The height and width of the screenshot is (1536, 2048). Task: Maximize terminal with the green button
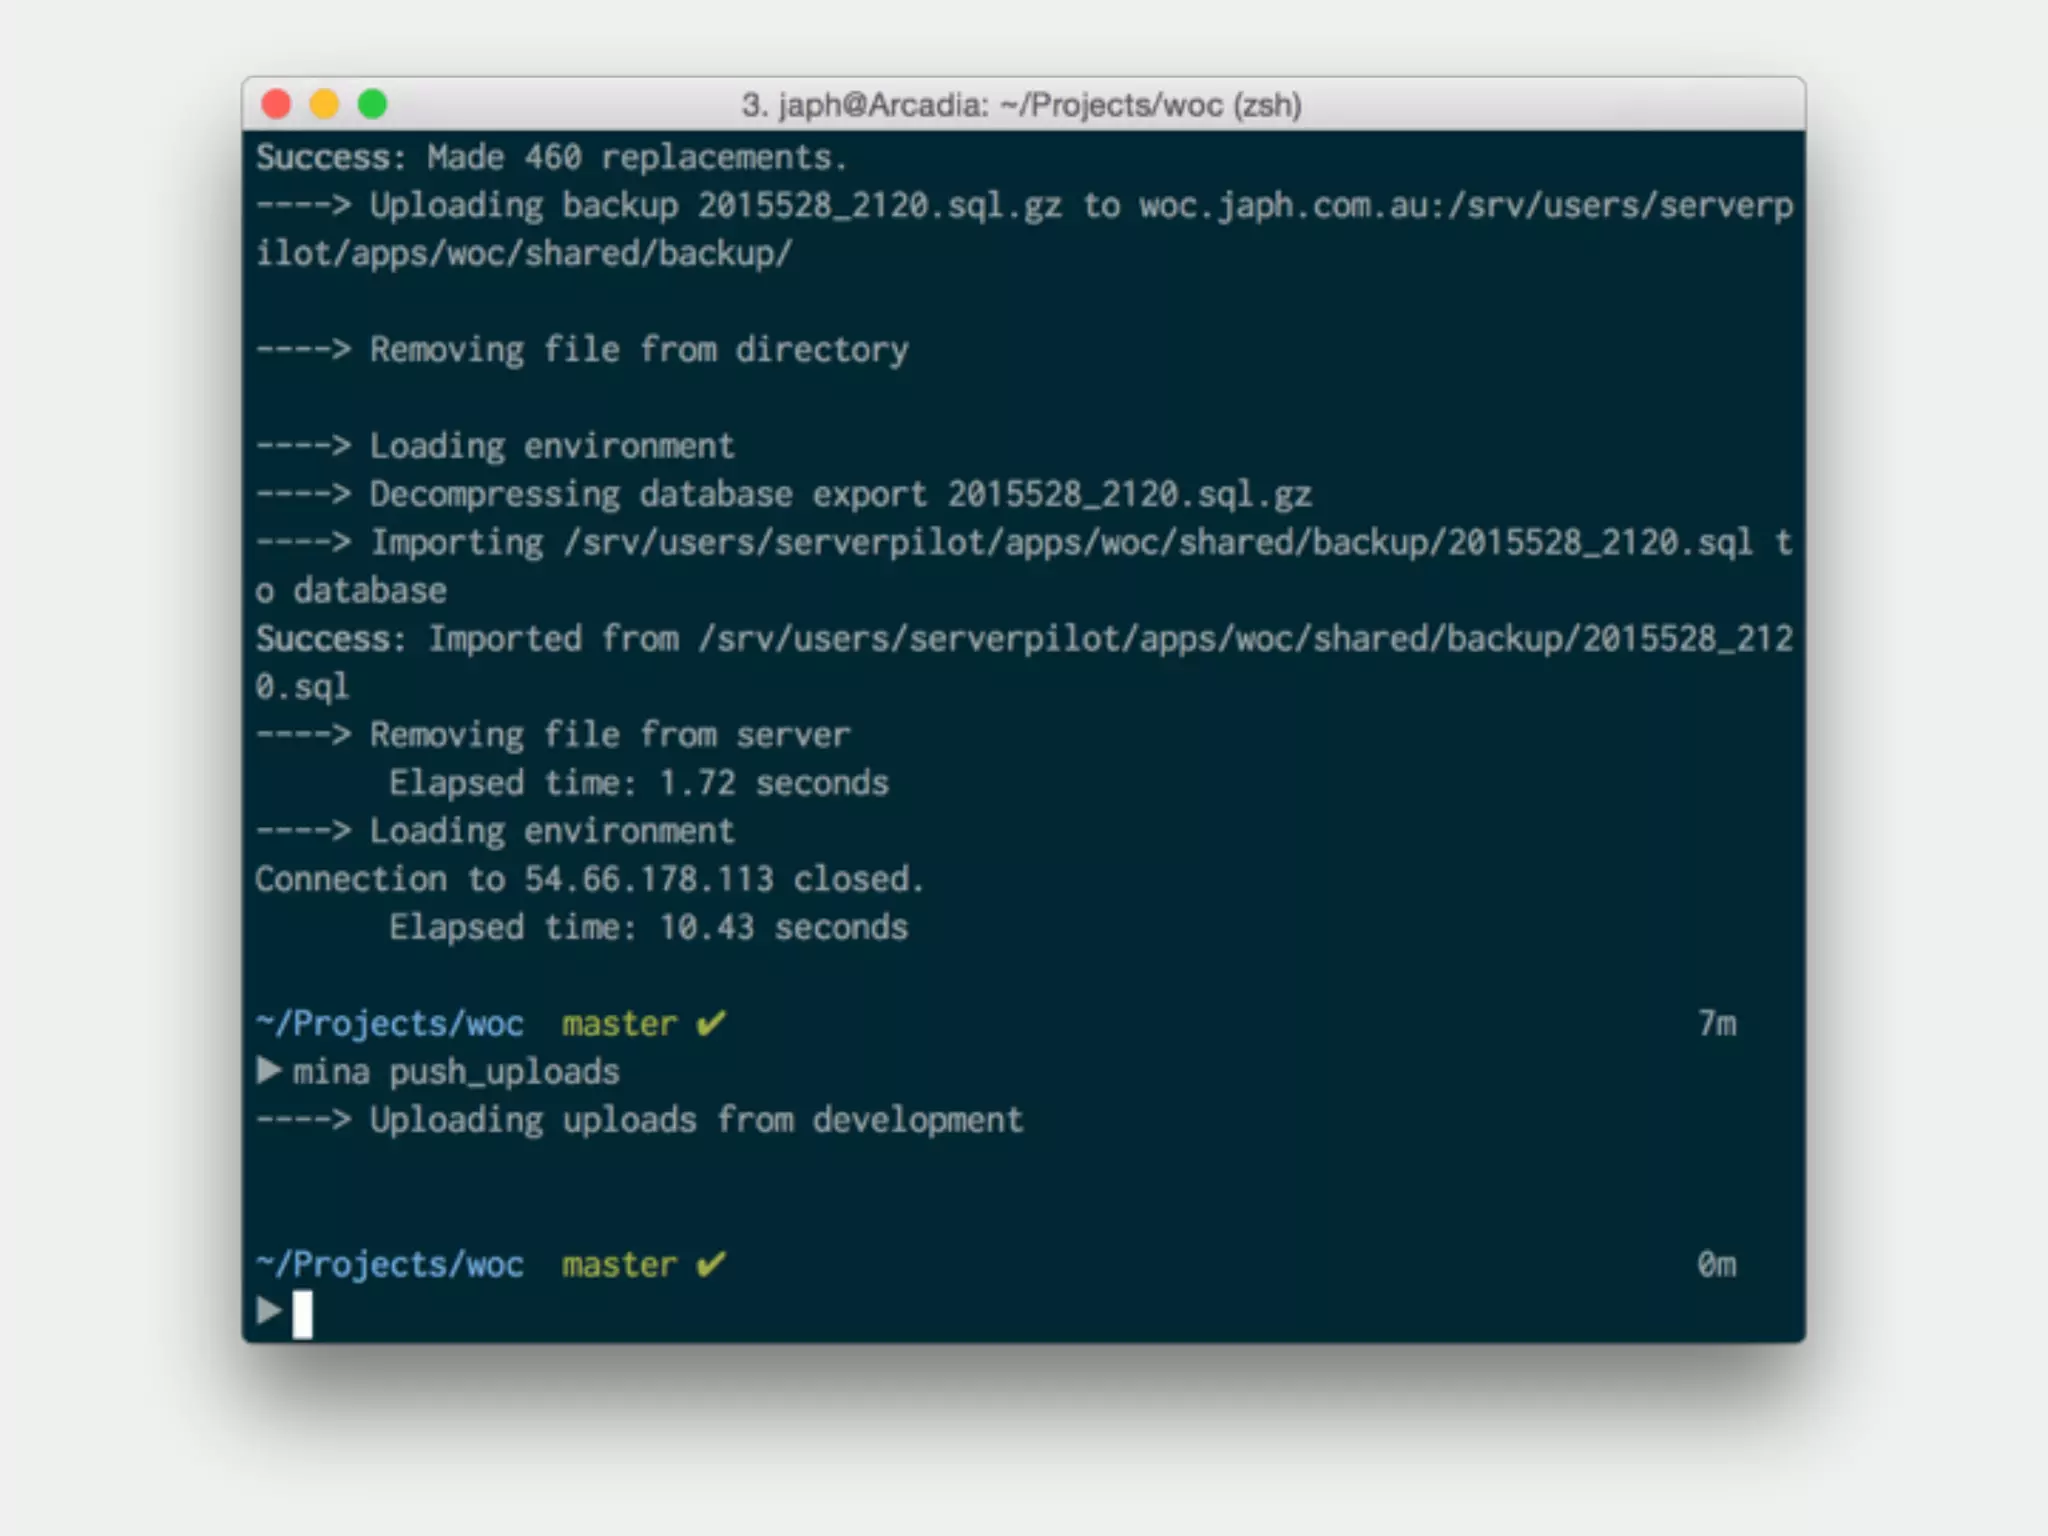(372, 104)
